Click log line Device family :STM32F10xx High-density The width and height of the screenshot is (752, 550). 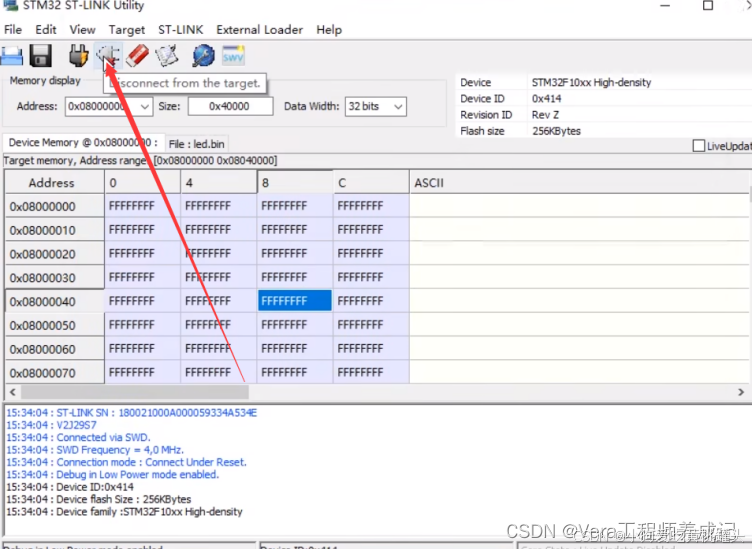tap(124, 512)
